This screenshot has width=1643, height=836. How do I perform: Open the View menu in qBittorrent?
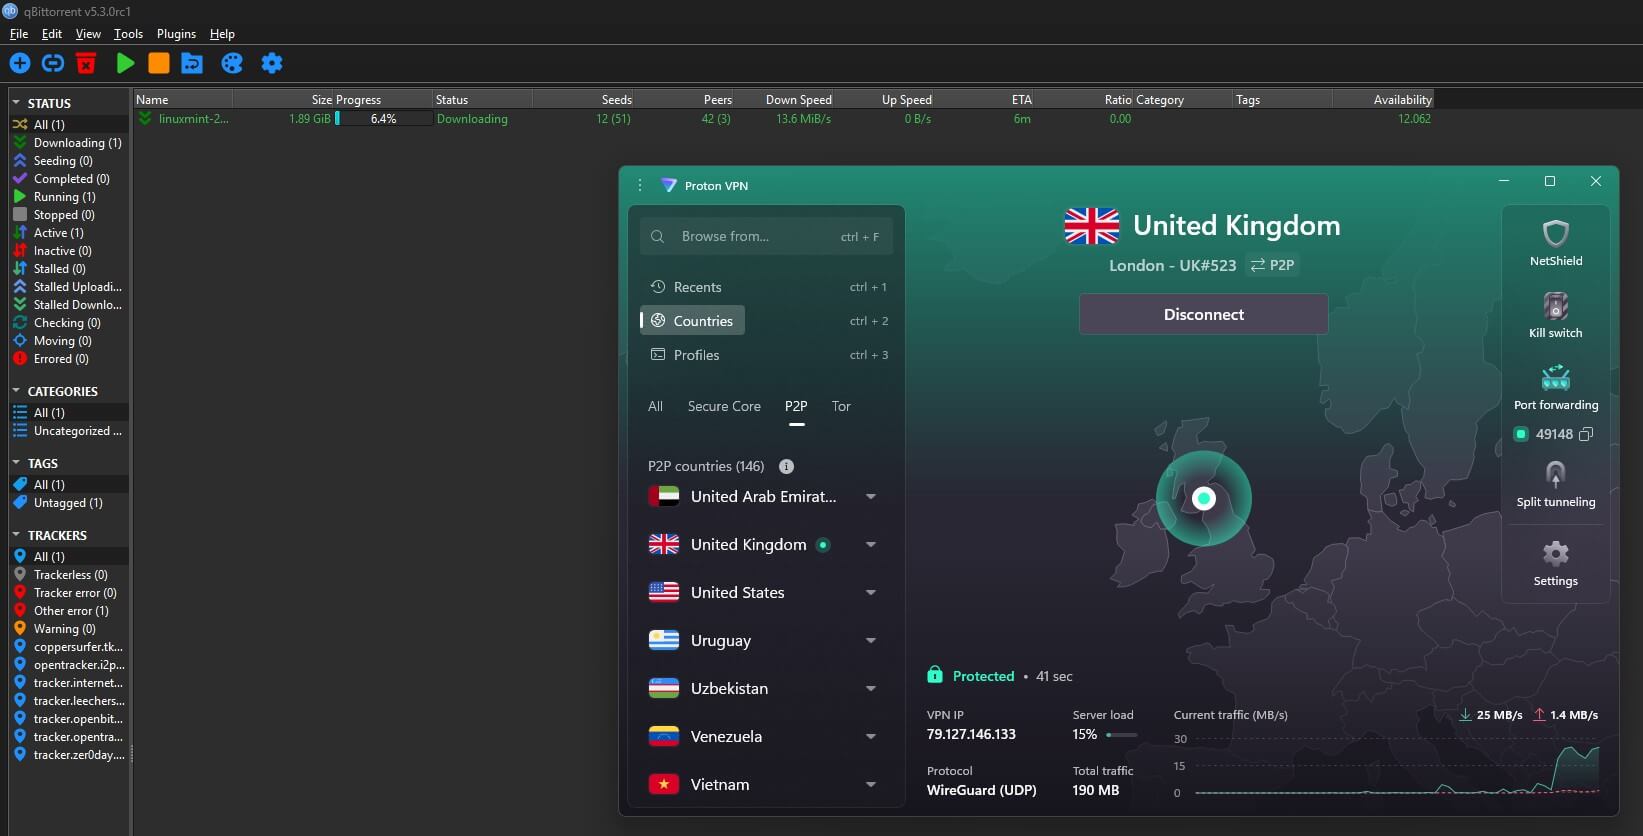click(x=88, y=34)
